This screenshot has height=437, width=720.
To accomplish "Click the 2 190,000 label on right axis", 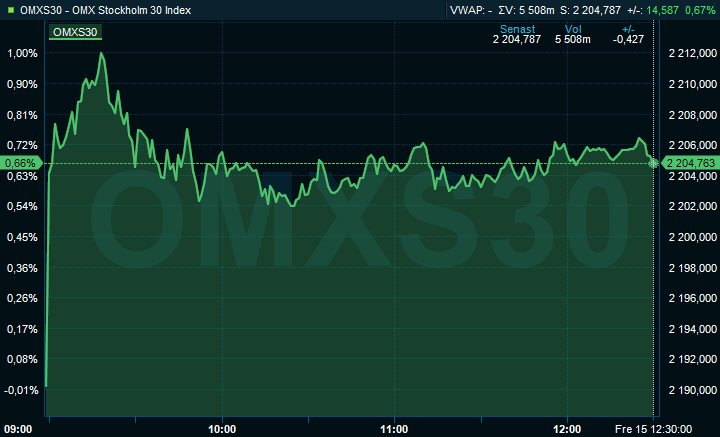I will coord(692,390).
